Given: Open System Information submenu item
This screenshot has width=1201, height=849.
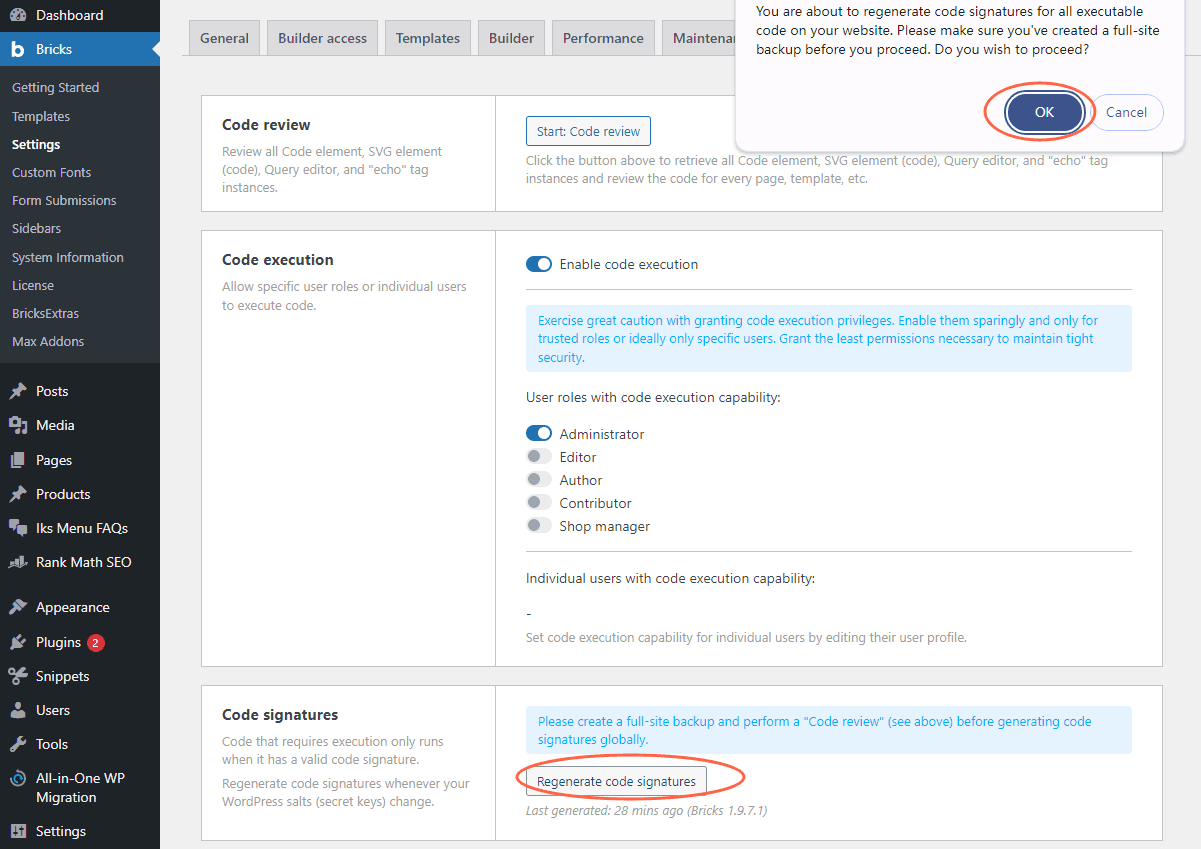Looking at the screenshot, I should click(68, 257).
